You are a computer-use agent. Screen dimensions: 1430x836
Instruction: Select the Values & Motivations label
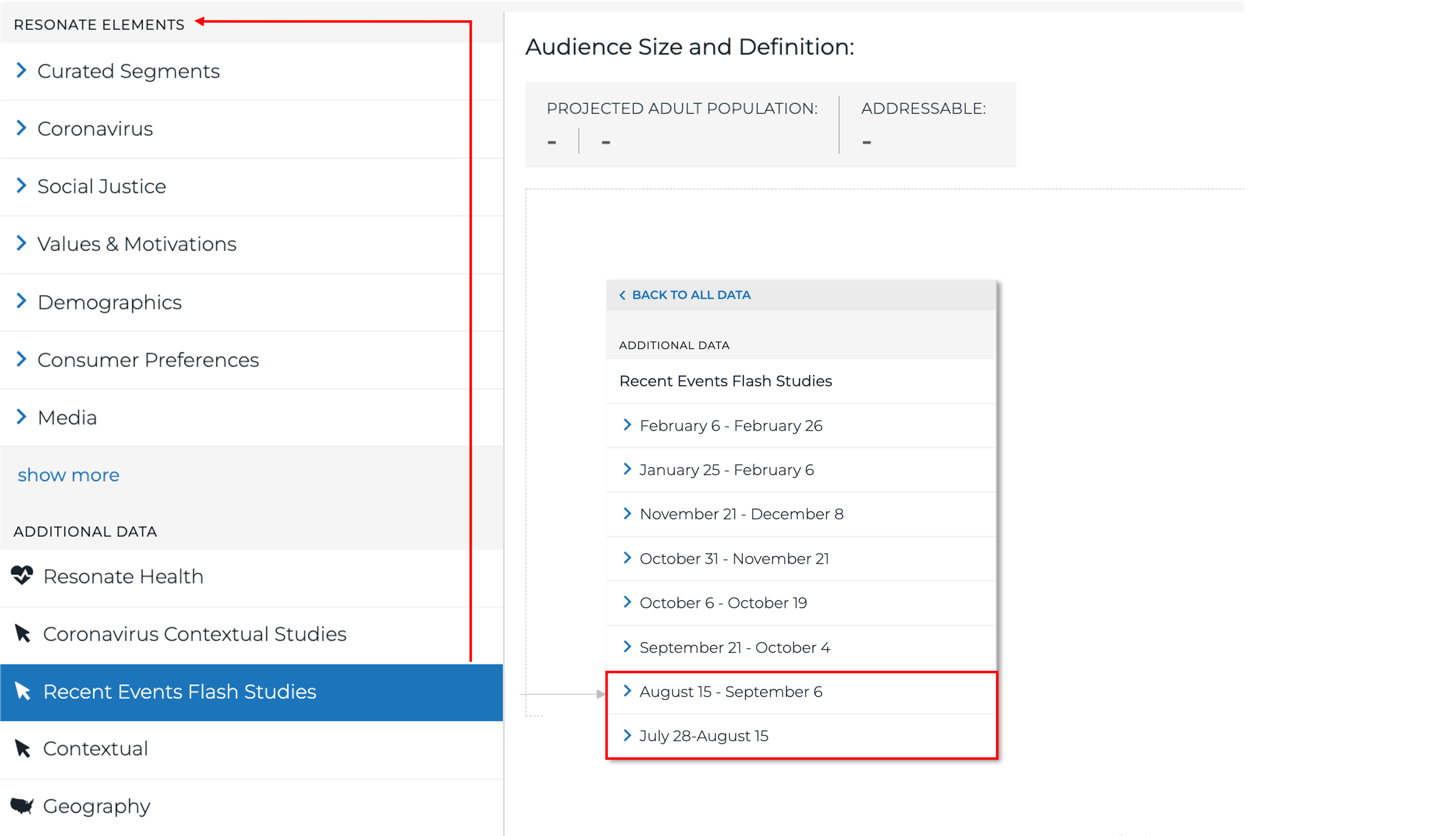[137, 244]
